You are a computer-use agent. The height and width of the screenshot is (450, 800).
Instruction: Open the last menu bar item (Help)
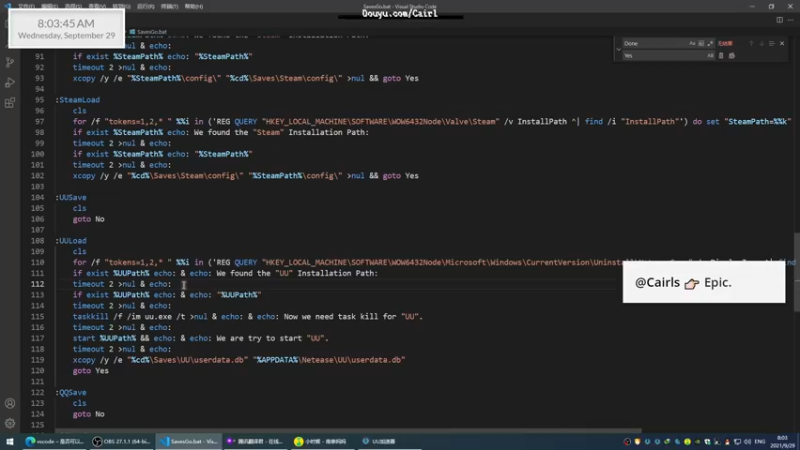pos(194,7)
